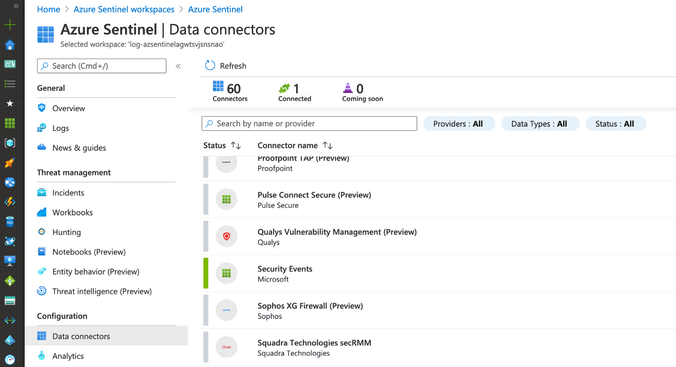
Task: Select Squadra Technologies secRMM connector name
Action: pyautogui.click(x=314, y=343)
